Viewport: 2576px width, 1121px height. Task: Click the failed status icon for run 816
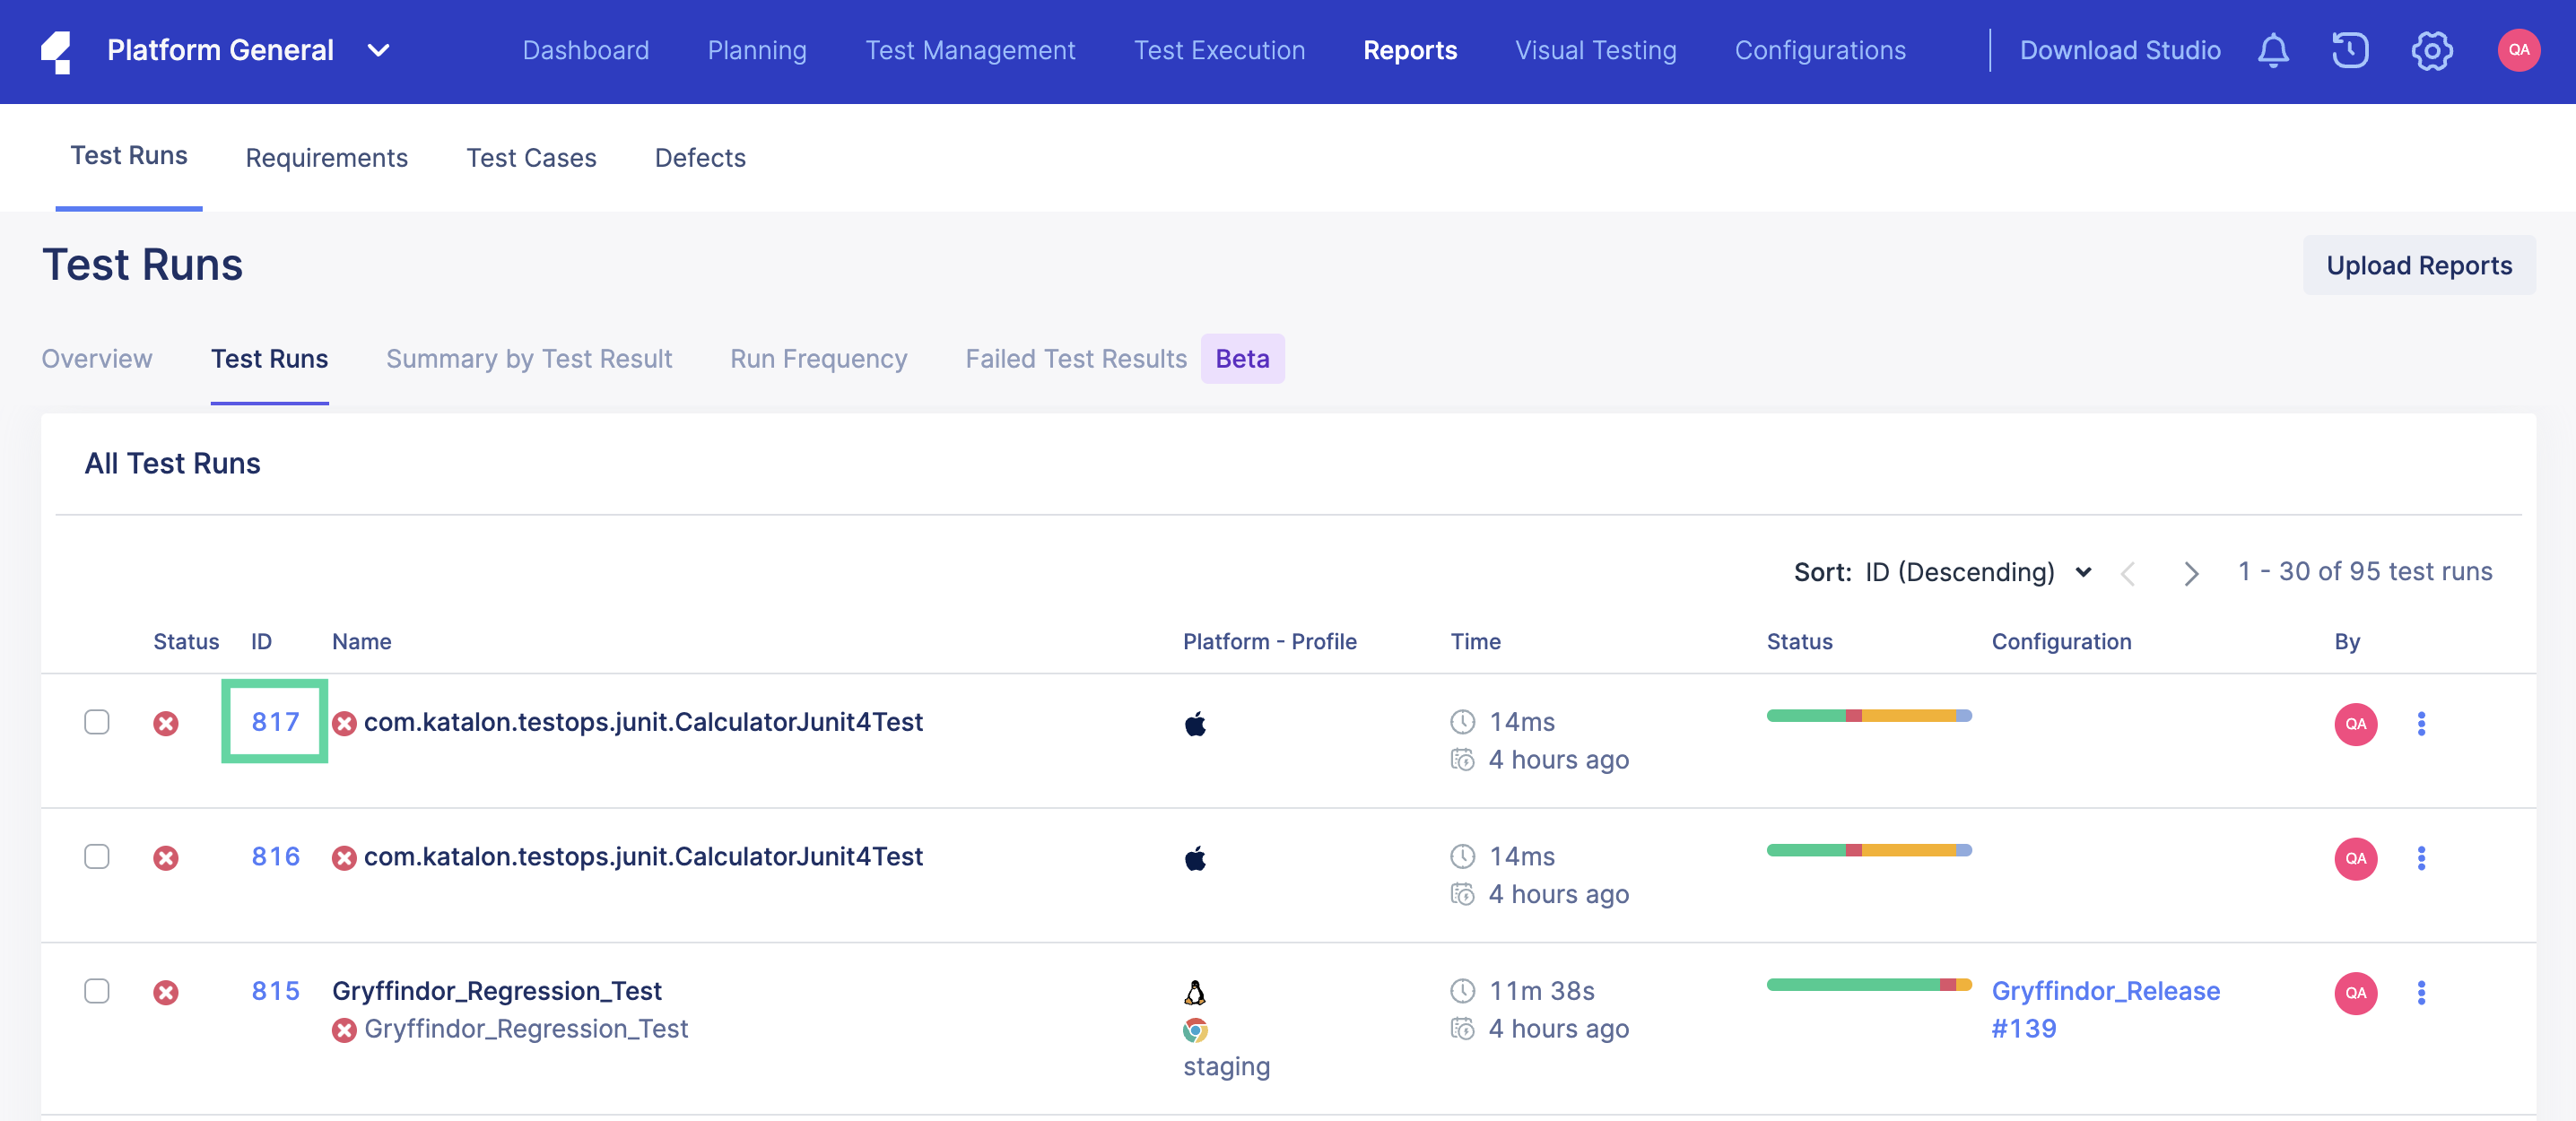[166, 856]
